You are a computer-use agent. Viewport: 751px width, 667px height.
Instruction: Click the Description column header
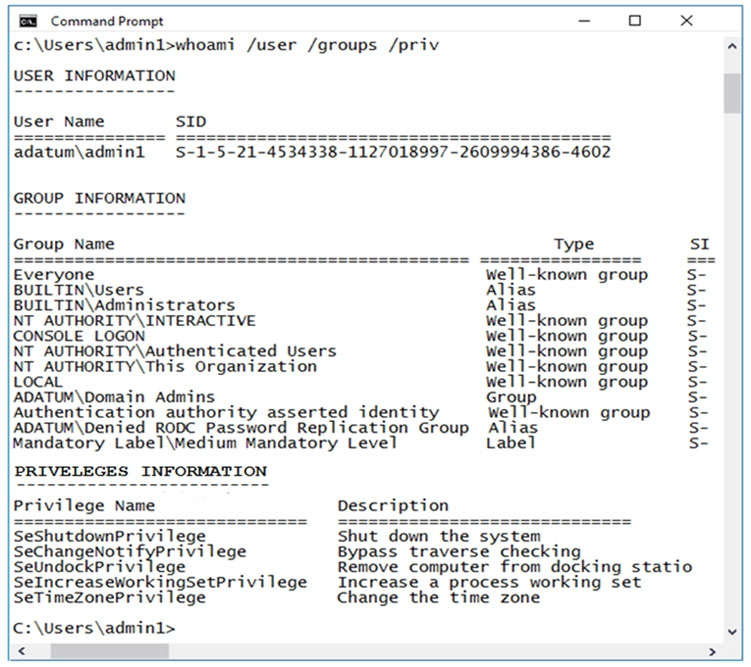[x=393, y=506]
